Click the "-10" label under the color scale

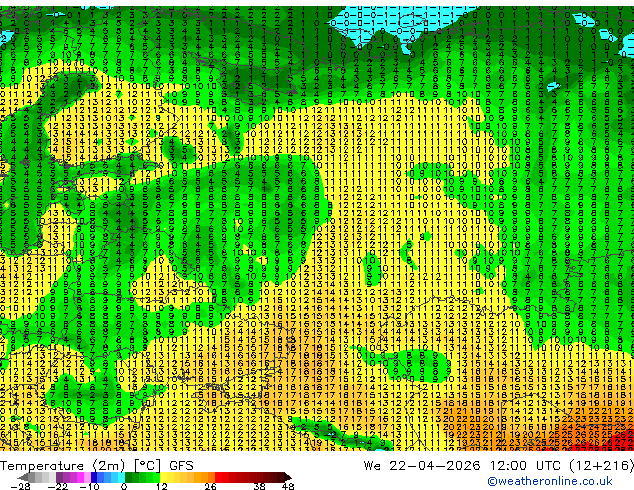pyautogui.click(x=89, y=486)
